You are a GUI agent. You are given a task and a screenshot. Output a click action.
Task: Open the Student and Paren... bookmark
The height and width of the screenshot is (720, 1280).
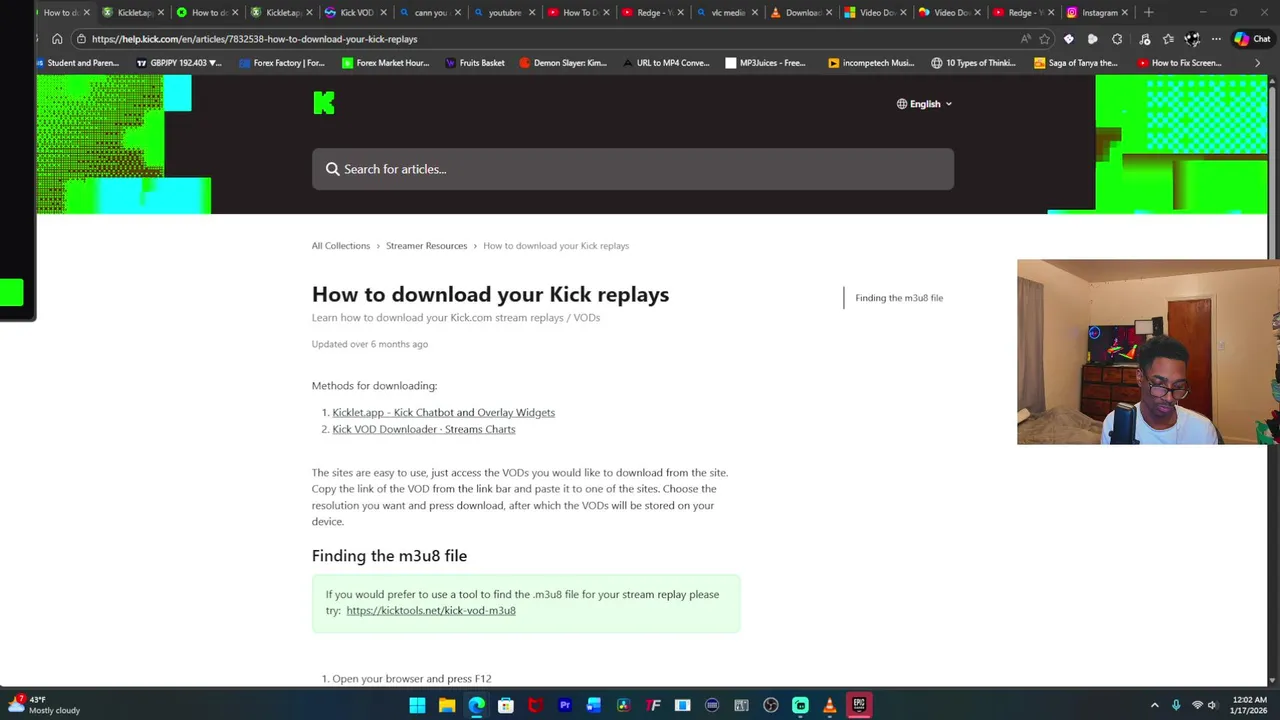click(78, 62)
